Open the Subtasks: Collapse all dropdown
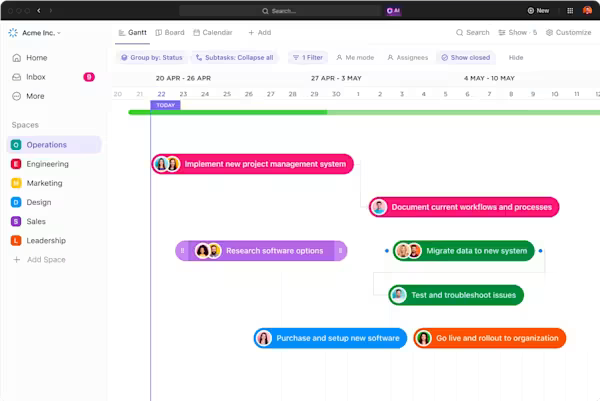The image size is (600, 401). pos(235,58)
